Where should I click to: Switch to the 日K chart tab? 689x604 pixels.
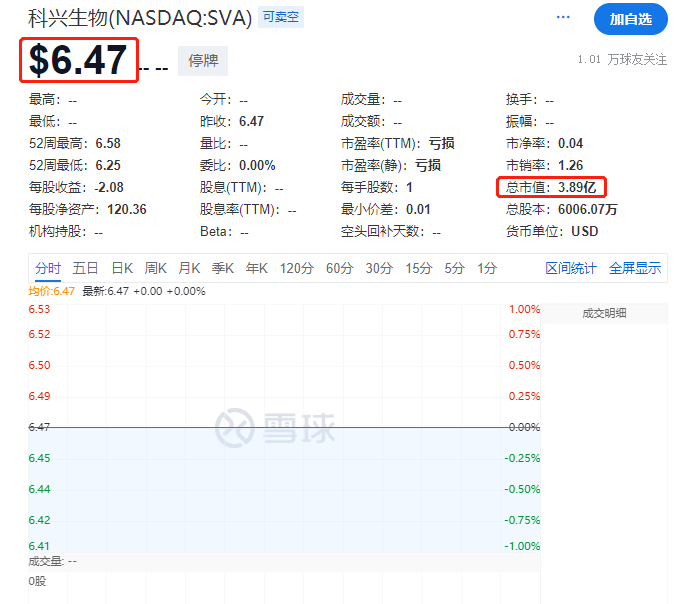pyautogui.click(x=122, y=268)
